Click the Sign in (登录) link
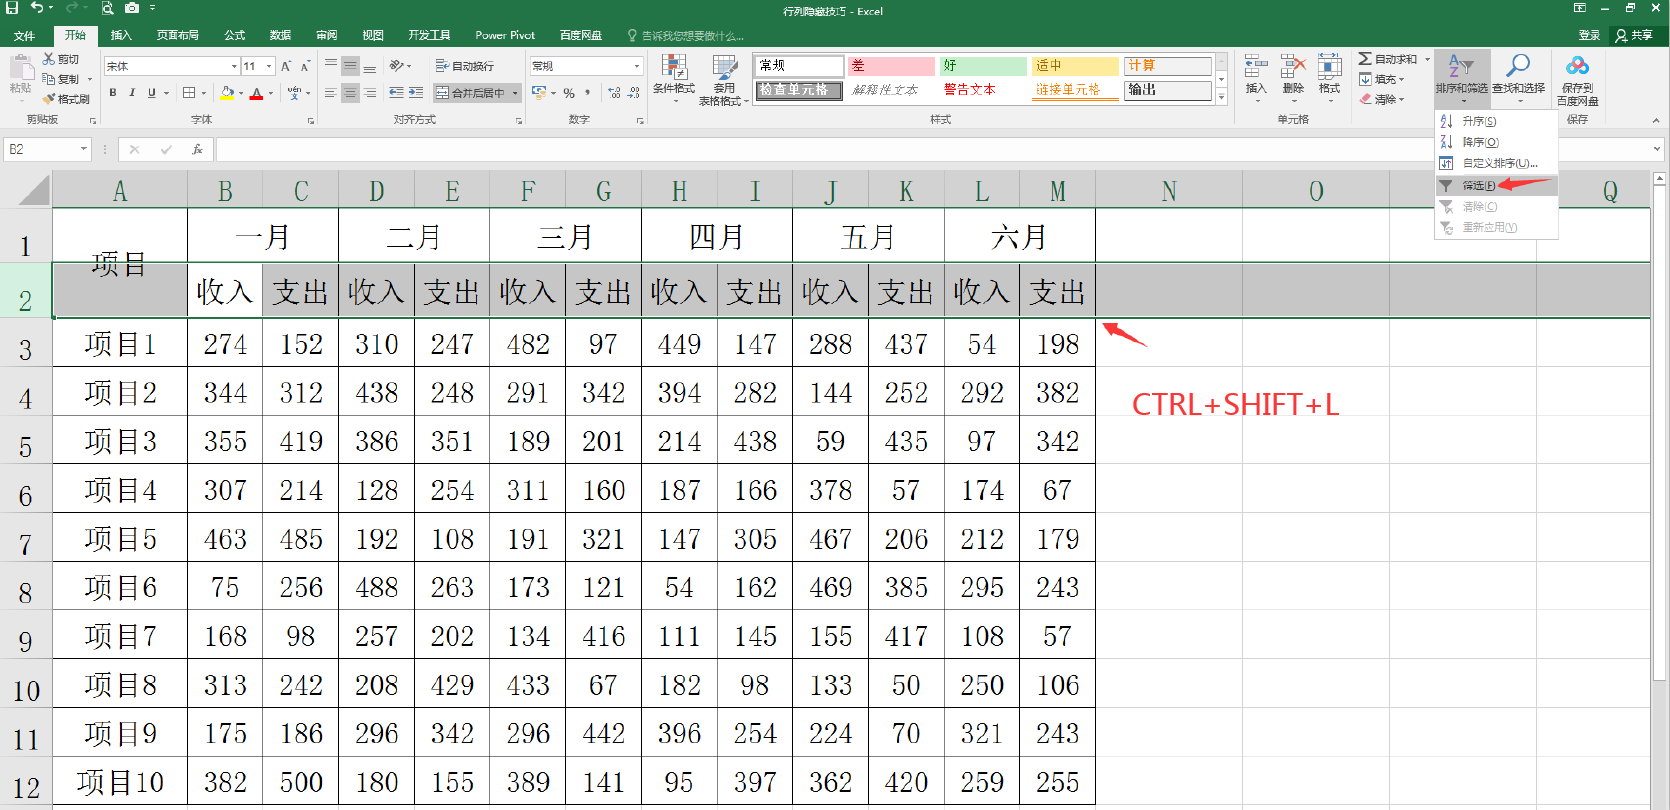Viewport: 1670px width, 810px height. click(1589, 35)
